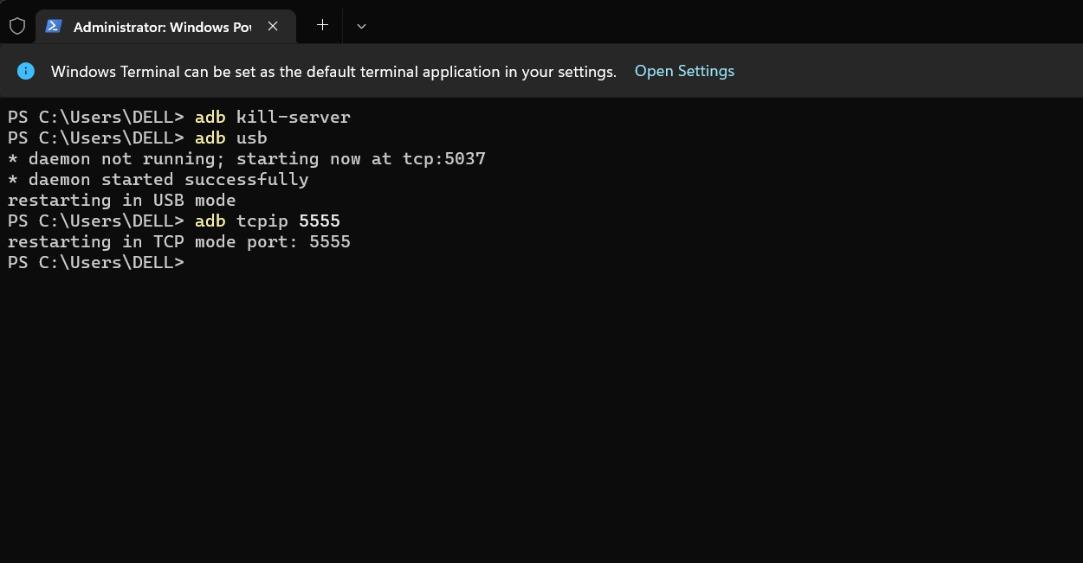Click the empty title bar area beside the dropdown
This screenshot has height=563, width=1083.
[725, 24]
